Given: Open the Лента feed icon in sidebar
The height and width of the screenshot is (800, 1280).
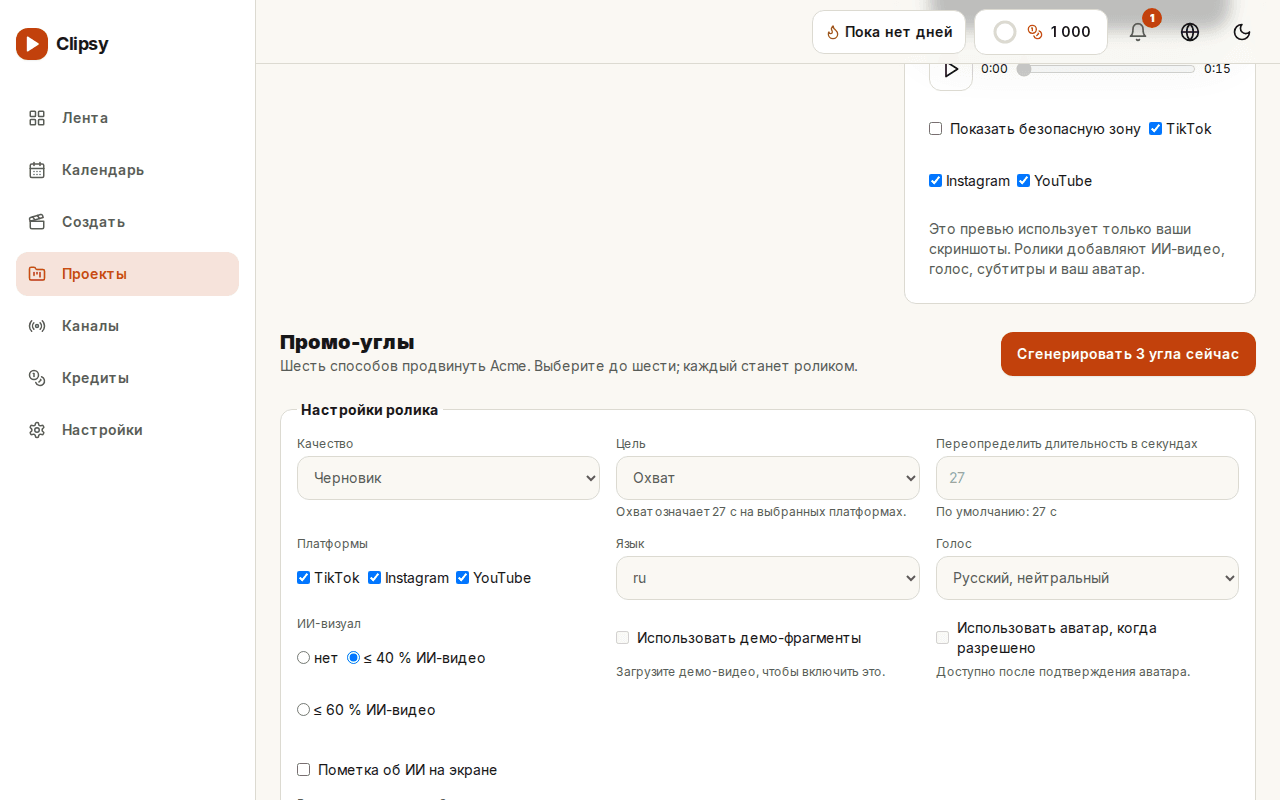Looking at the screenshot, I should (37, 118).
